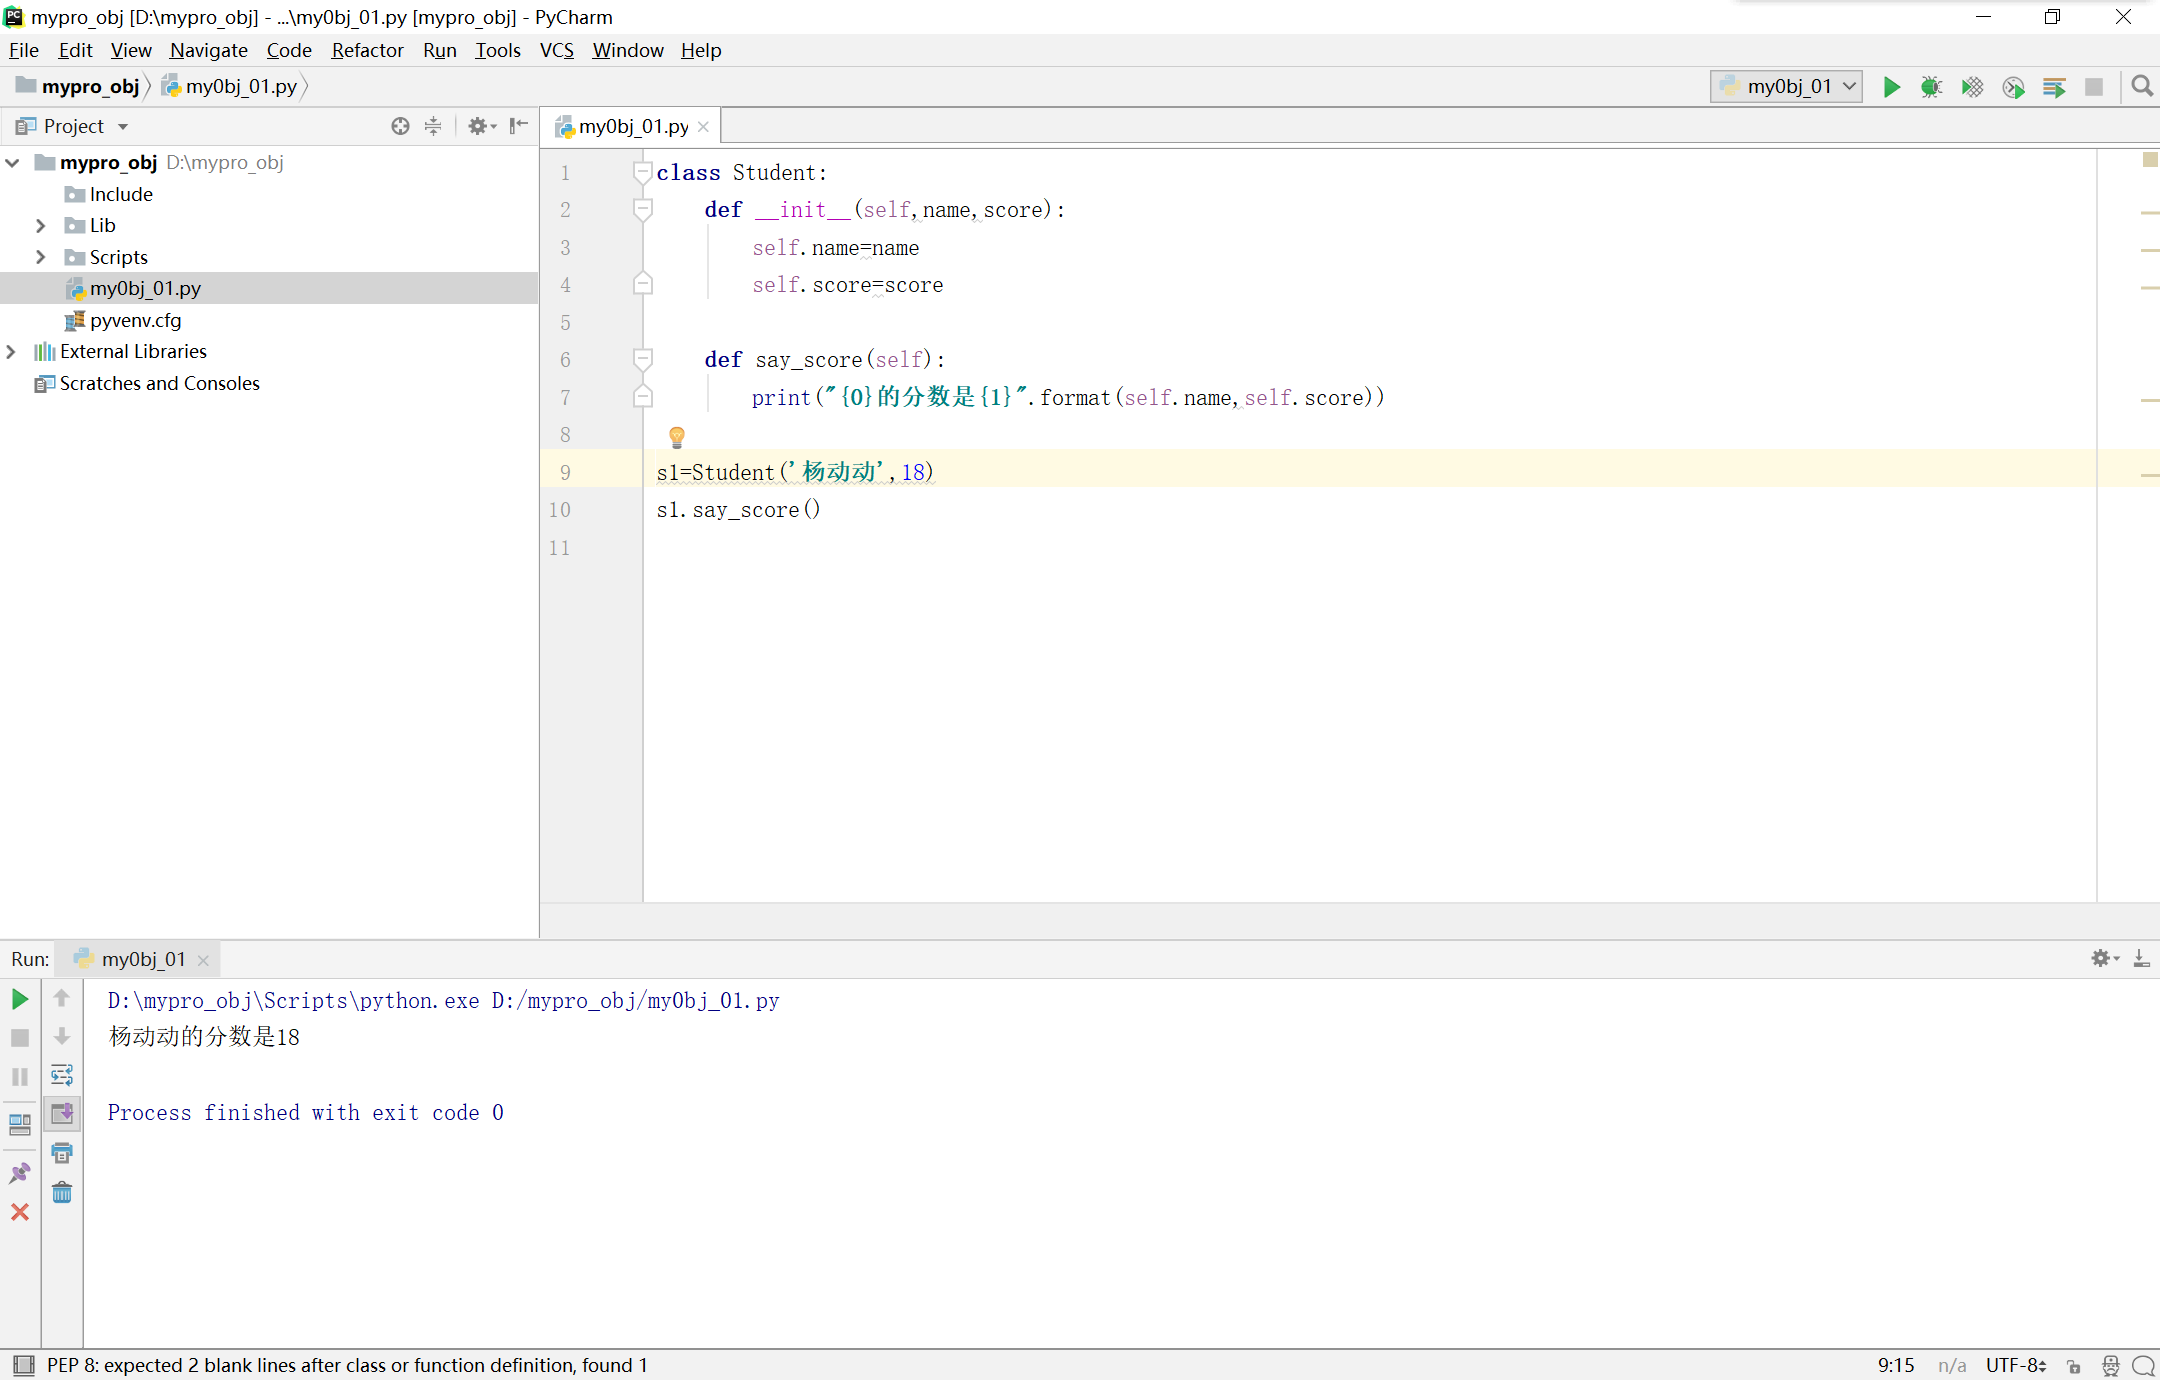Select pyvenv.cfg in the project tree
2160x1380 pixels.
pos(135,320)
